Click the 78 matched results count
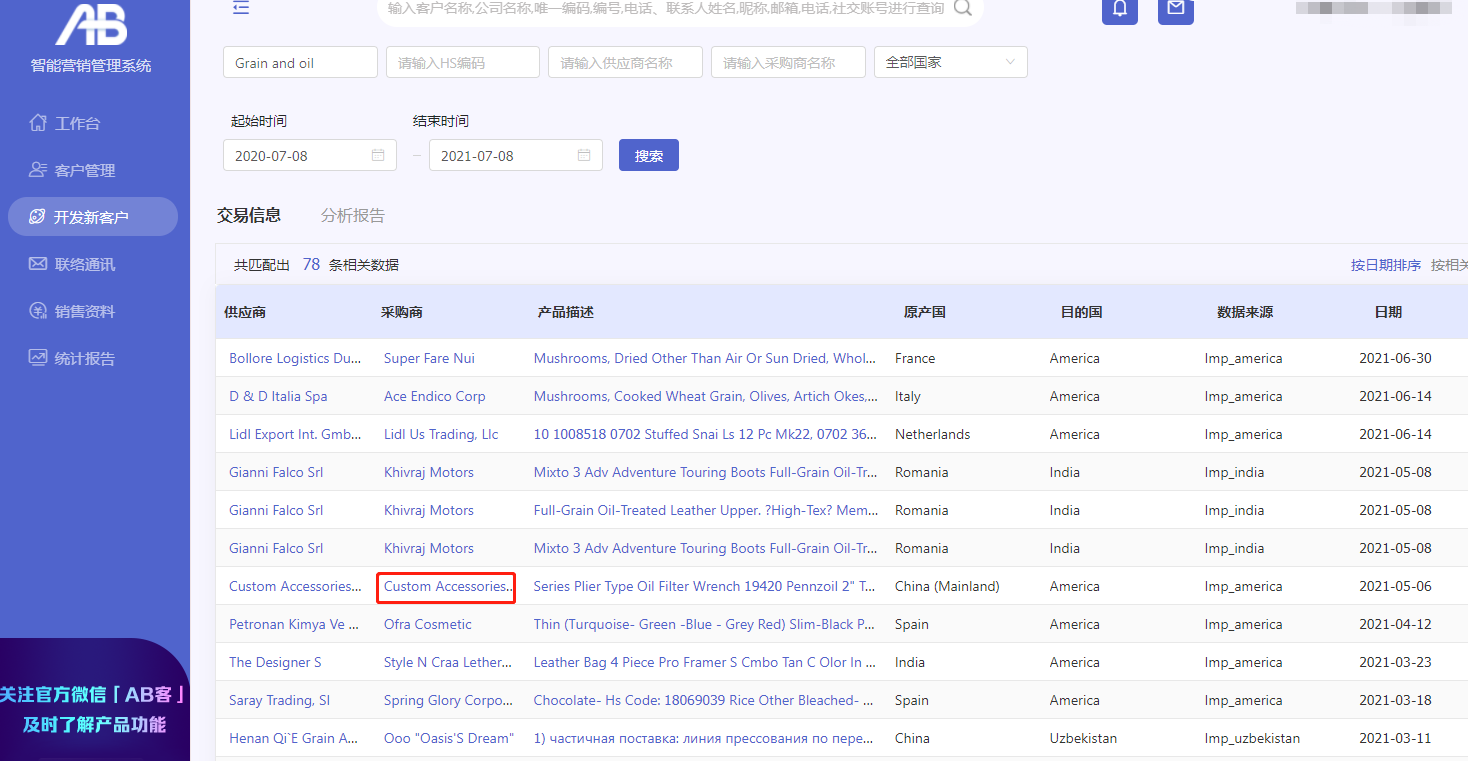The width and height of the screenshot is (1468, 761). tap(311, 264)
